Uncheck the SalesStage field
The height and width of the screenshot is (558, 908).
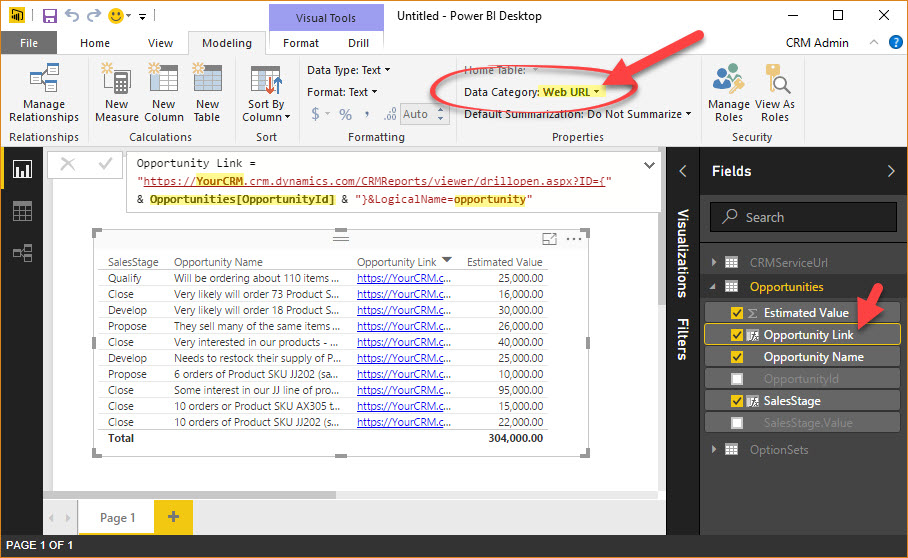[737, 401]
